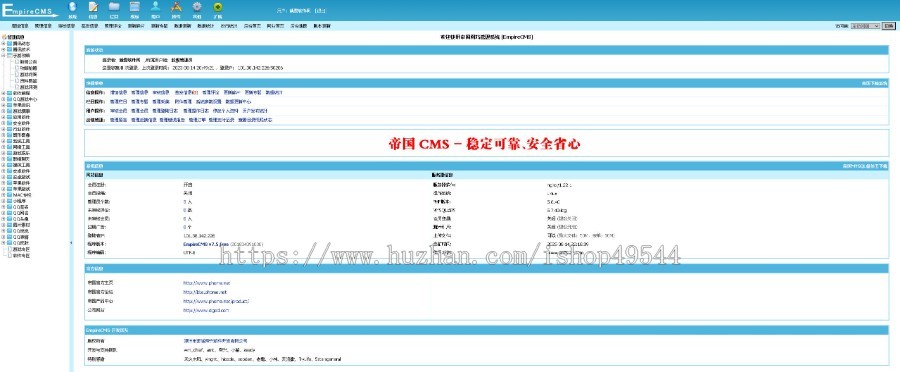Click the red 帝国CMS slogan banner
Viewport: 900px width, 372px height.
484,144
